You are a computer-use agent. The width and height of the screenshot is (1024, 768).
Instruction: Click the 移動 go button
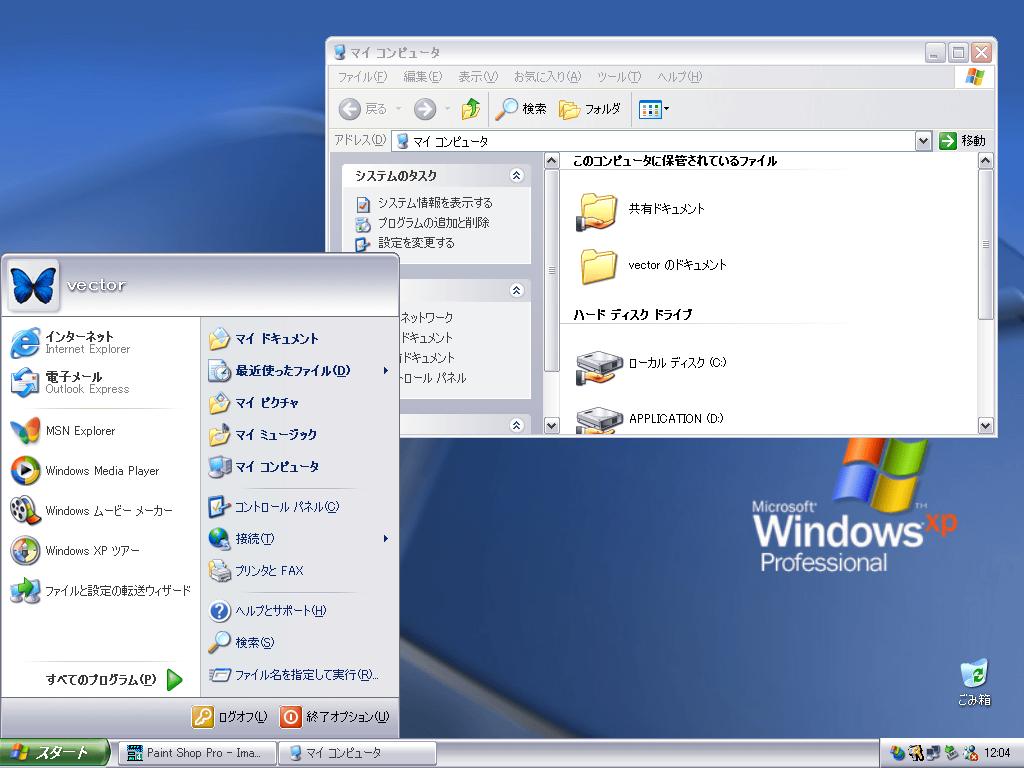click(x=962, y=141)
